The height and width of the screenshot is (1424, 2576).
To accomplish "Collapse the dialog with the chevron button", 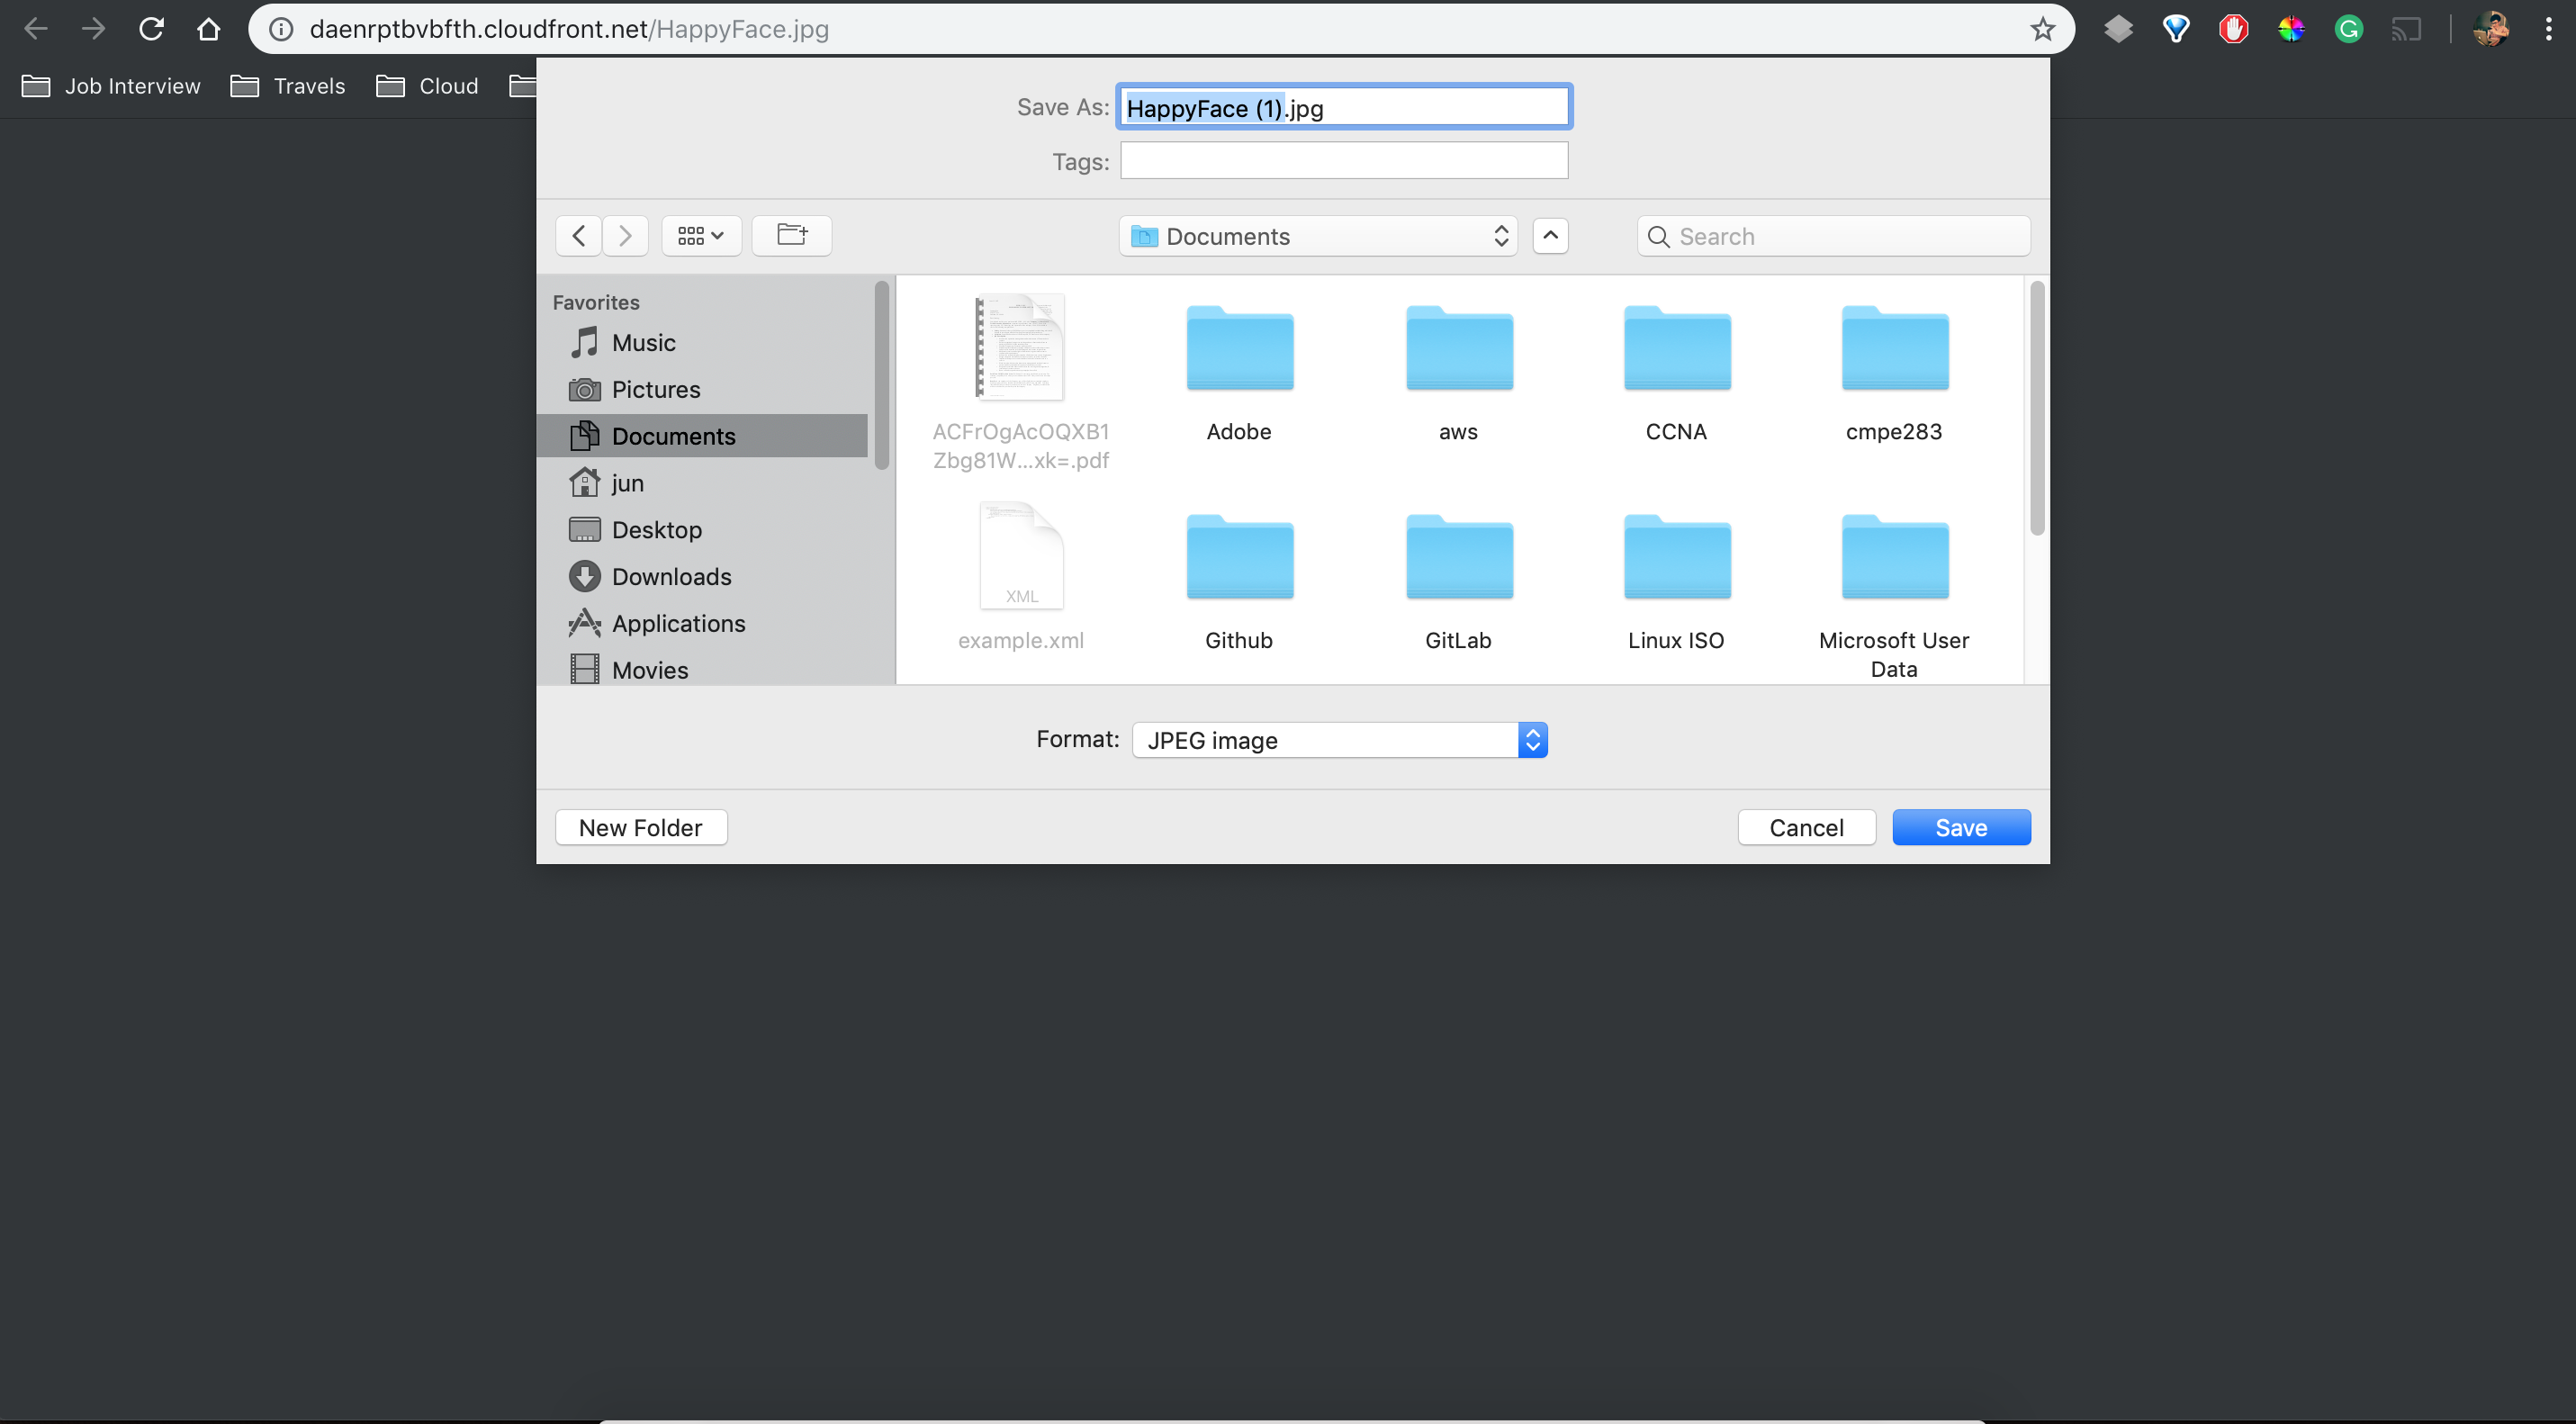I will (x=1550, y=235).
